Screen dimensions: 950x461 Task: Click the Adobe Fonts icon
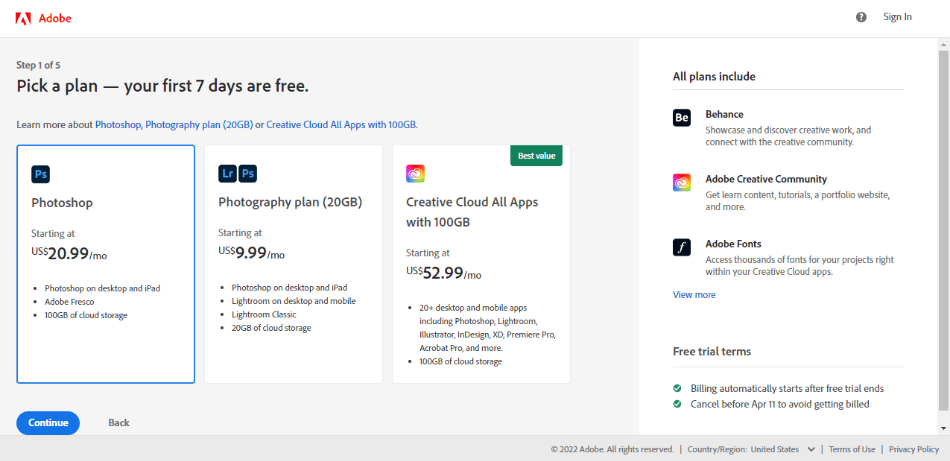682,247
